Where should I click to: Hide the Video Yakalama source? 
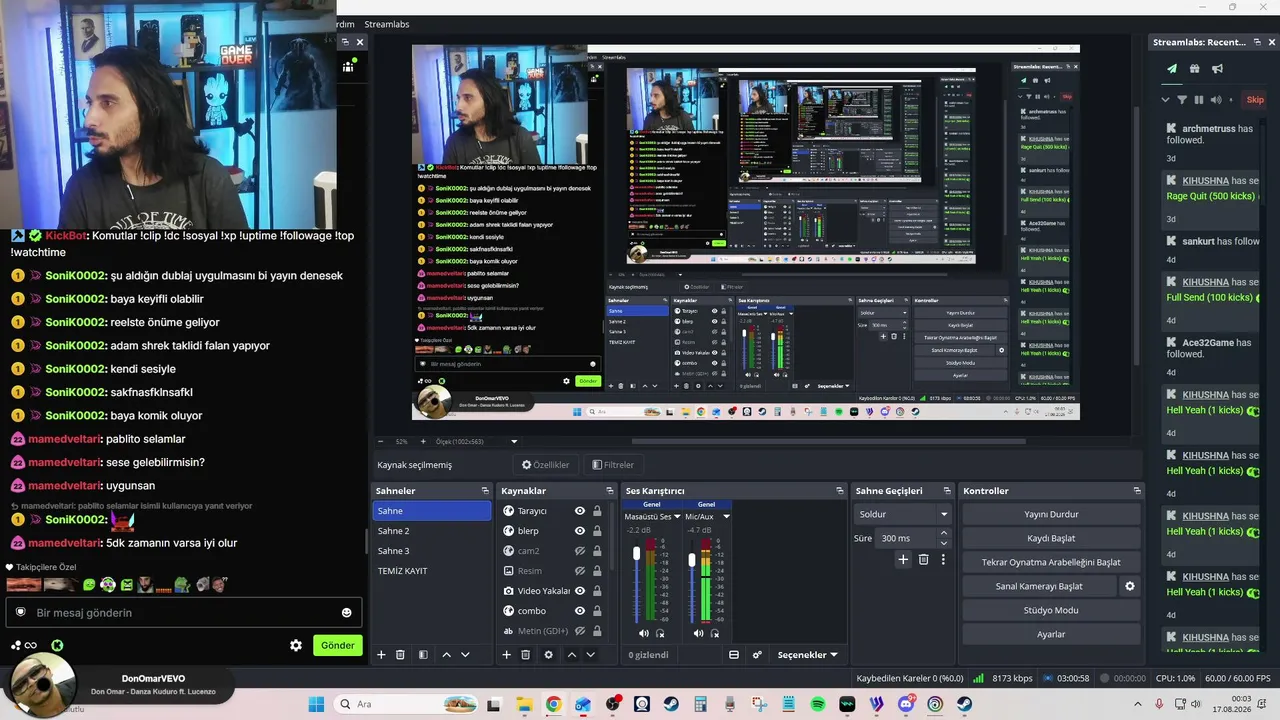(579, 591)
